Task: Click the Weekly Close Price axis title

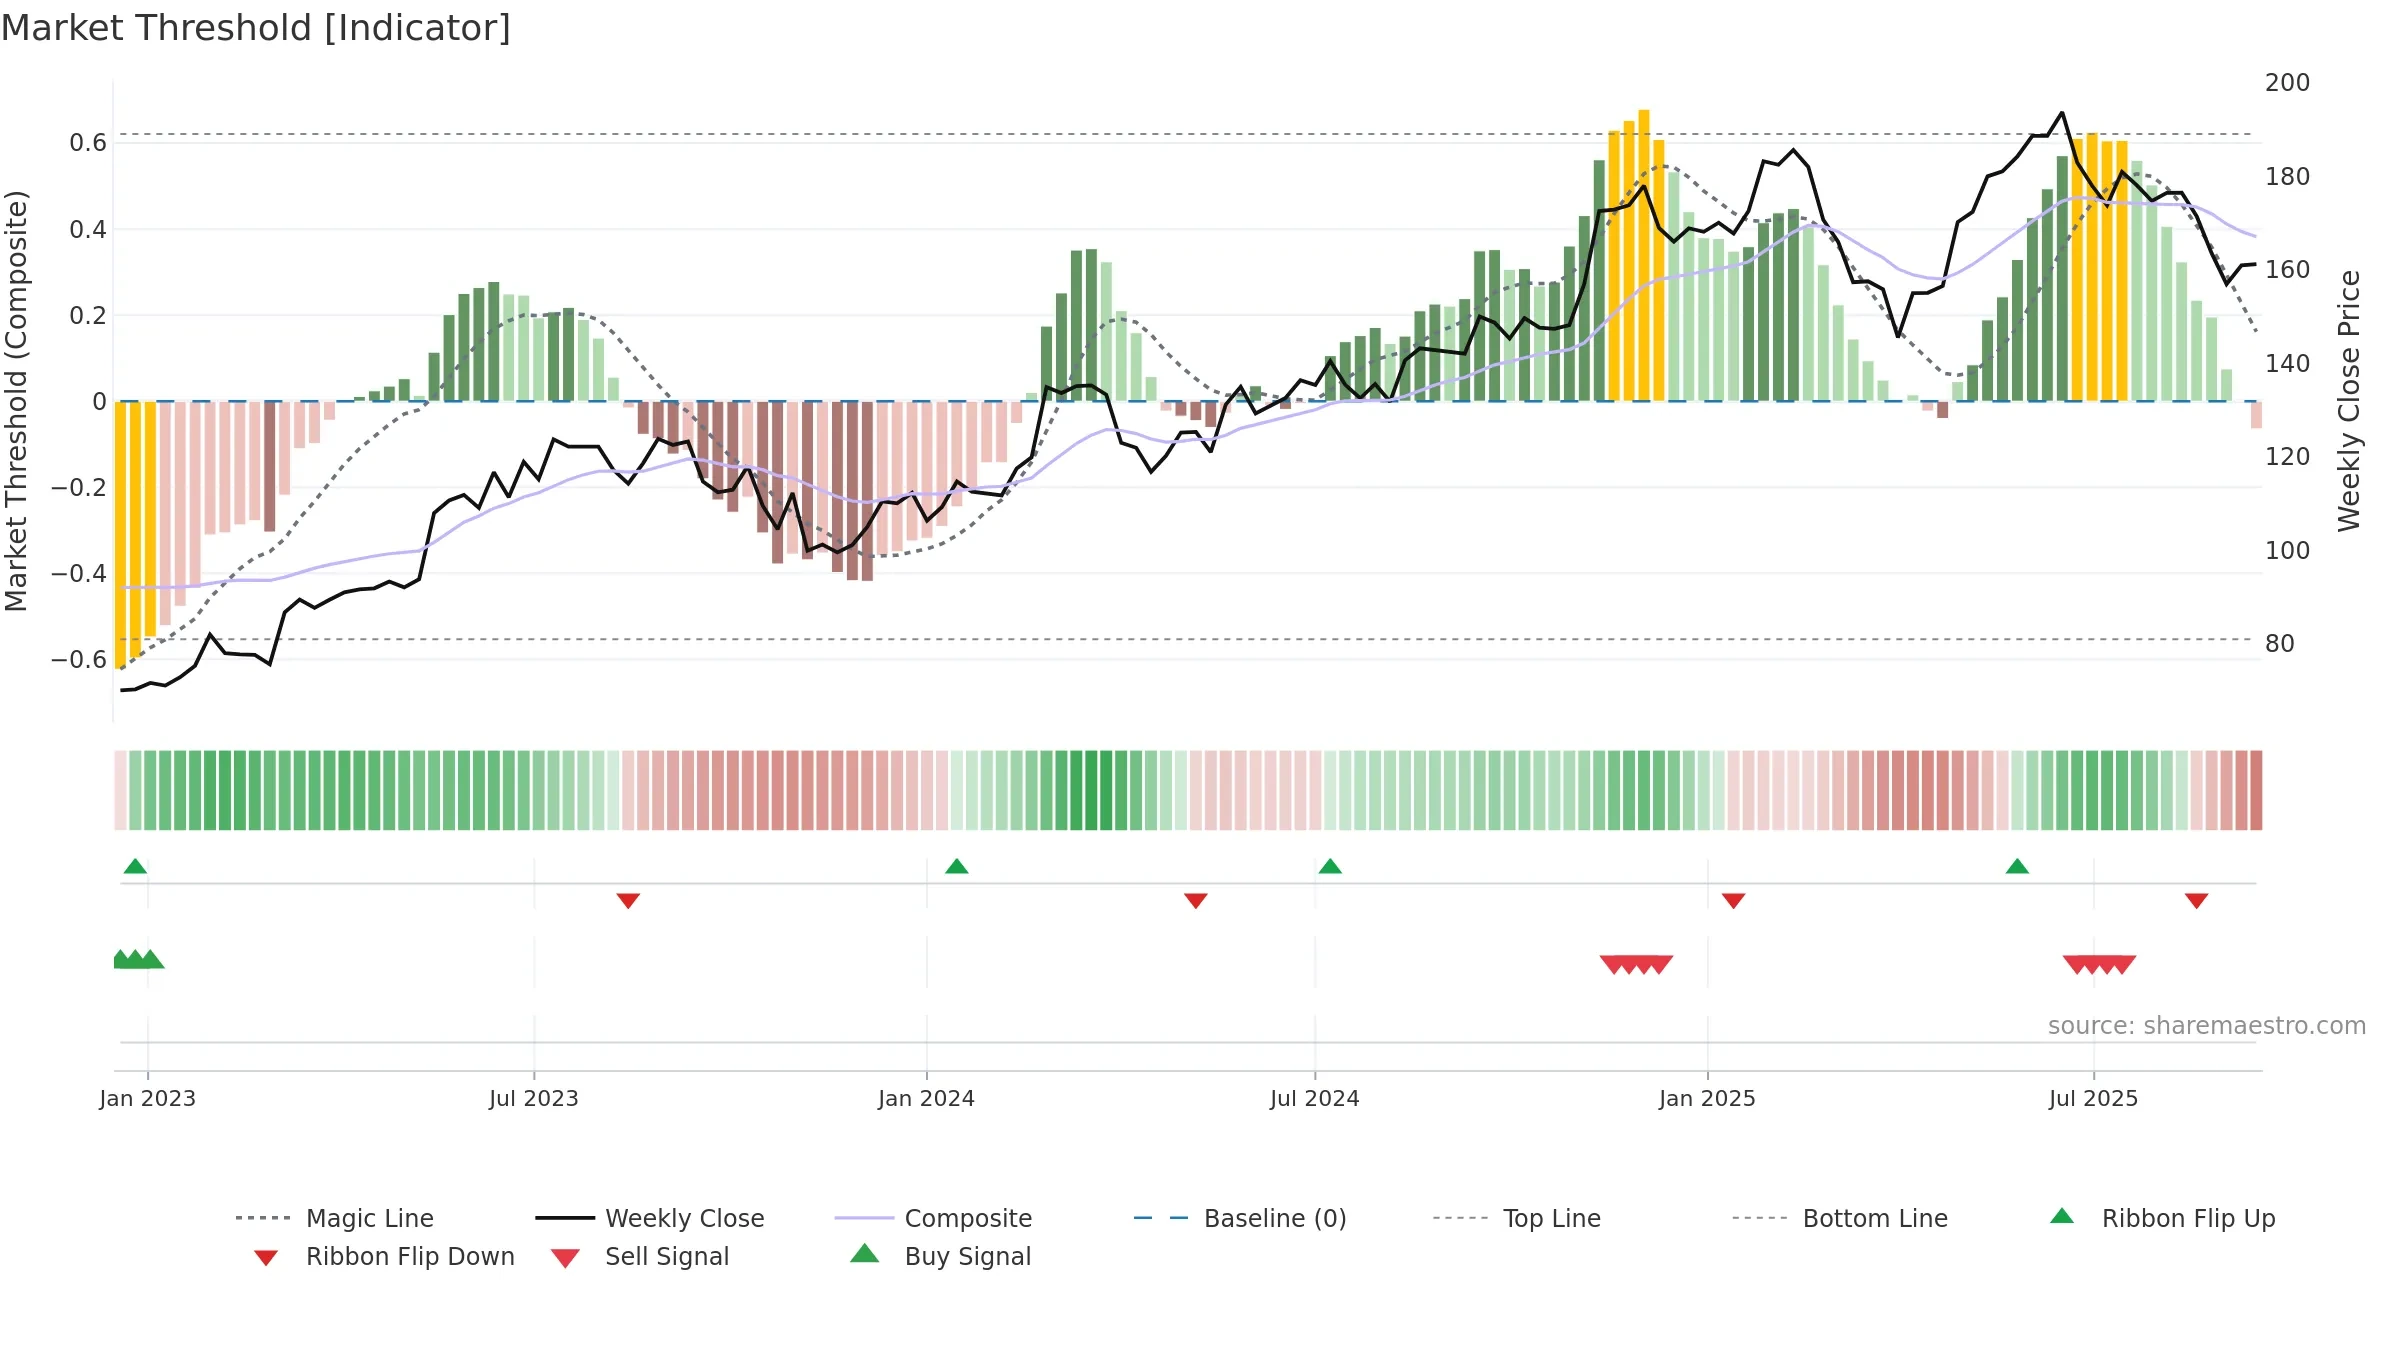Action: (2349, 401)
